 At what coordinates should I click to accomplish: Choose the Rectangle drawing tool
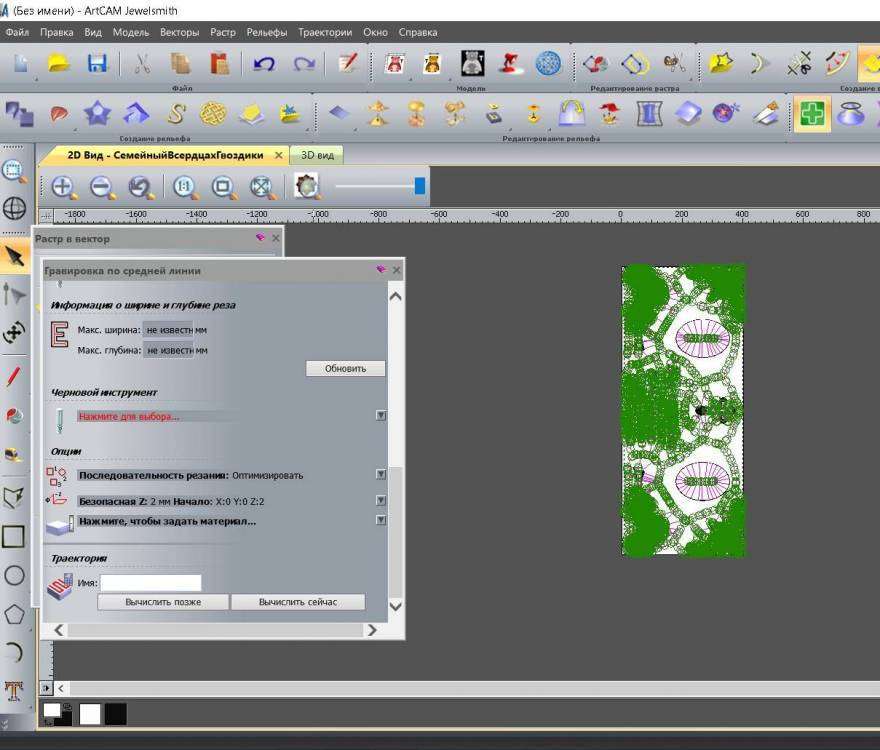14,537
